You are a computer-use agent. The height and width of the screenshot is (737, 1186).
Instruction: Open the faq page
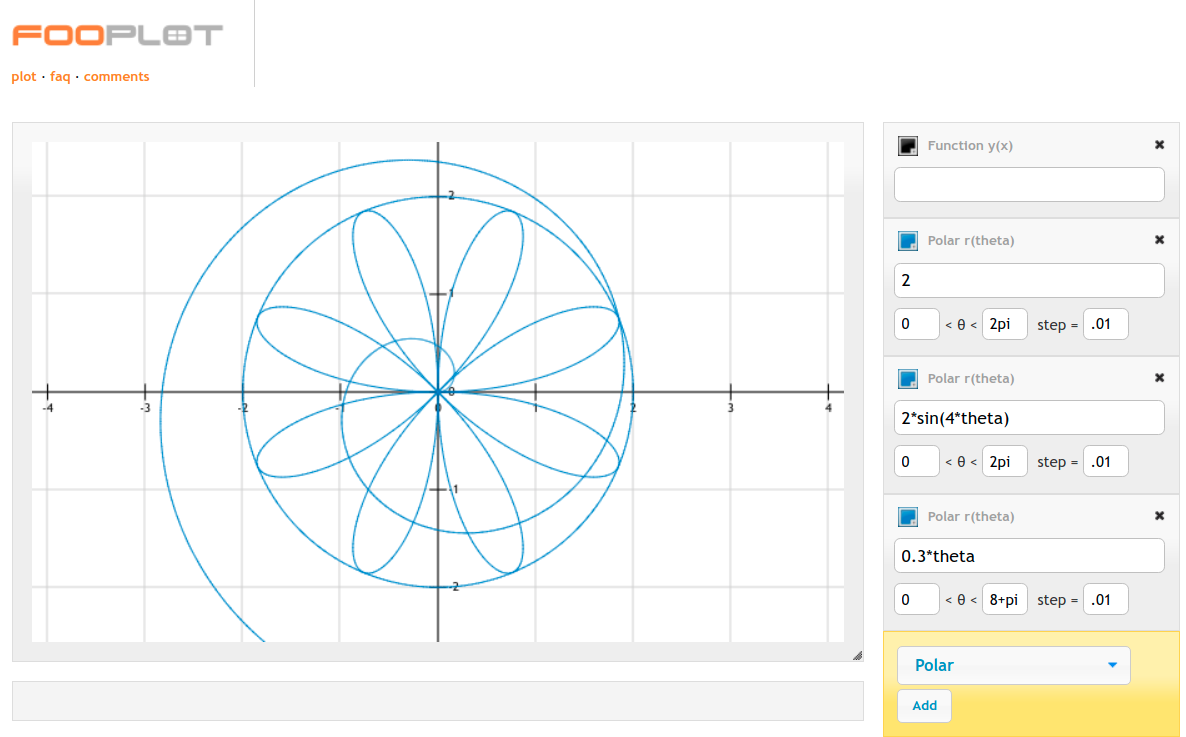click(59, 76)
